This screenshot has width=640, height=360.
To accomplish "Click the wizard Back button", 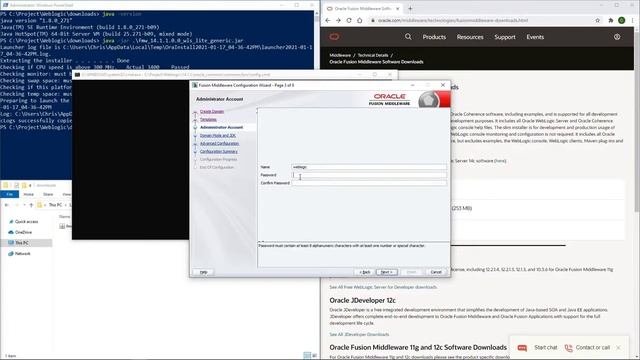I will (x=365, y=272).
